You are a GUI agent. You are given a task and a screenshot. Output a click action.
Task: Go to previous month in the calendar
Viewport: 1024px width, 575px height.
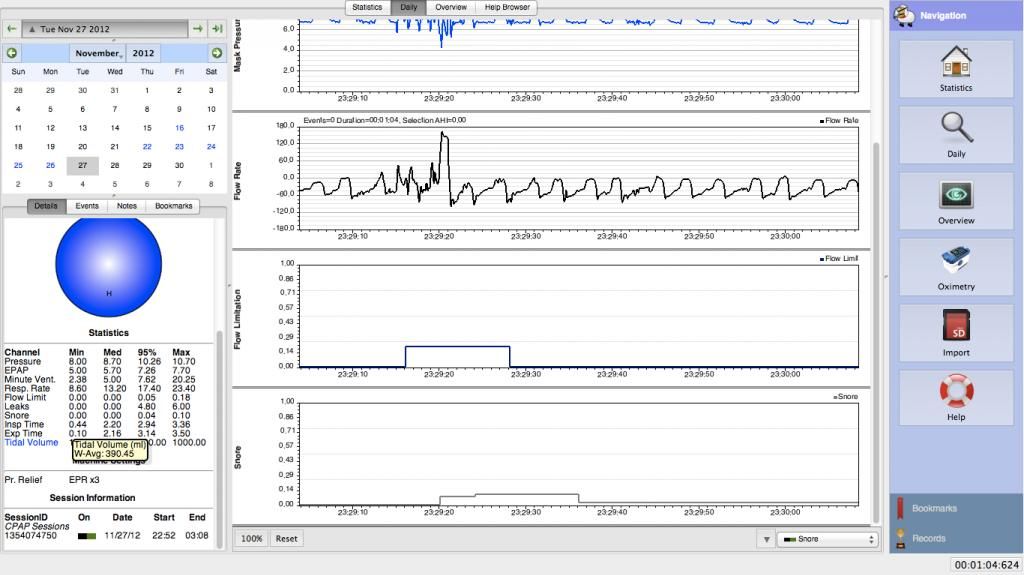pyautogui.click(x=12, y=53)
